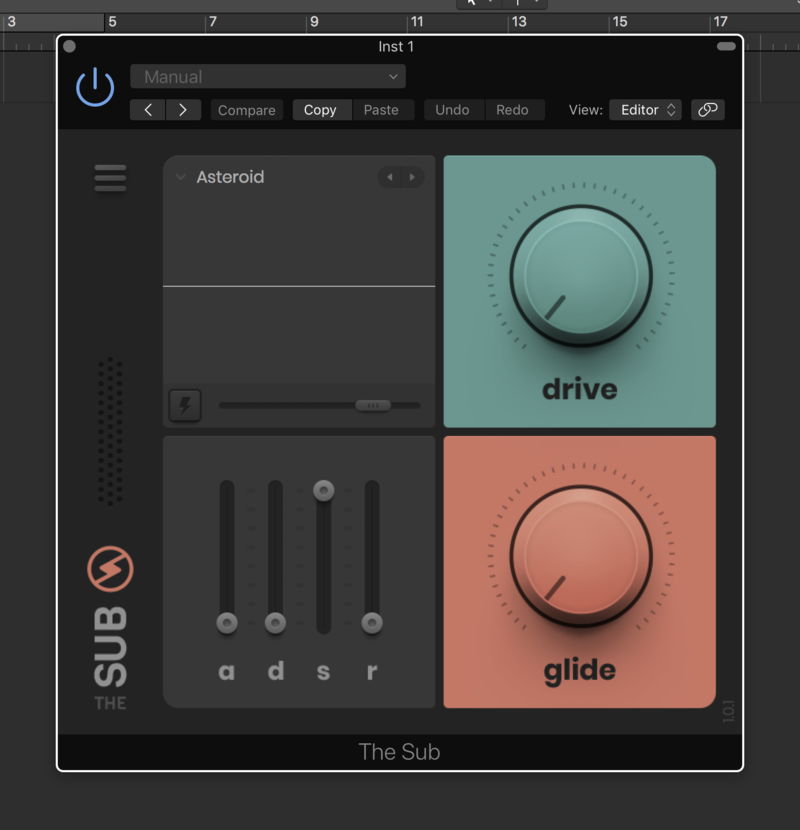Go to previous preset with left arrow

click(148, 110)
